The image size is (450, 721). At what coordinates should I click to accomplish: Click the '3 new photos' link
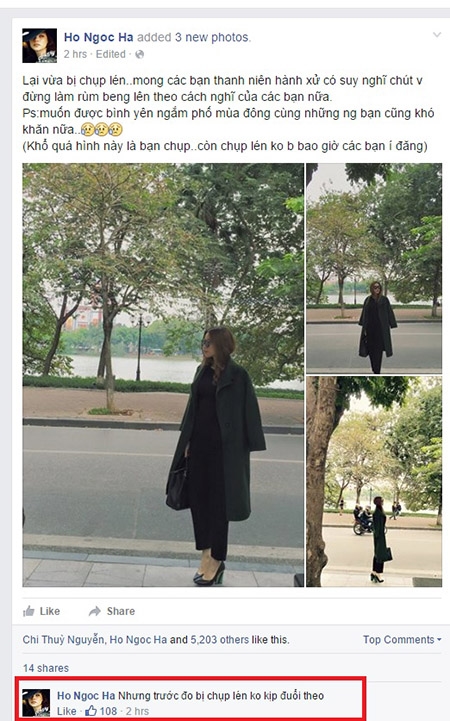217,37
